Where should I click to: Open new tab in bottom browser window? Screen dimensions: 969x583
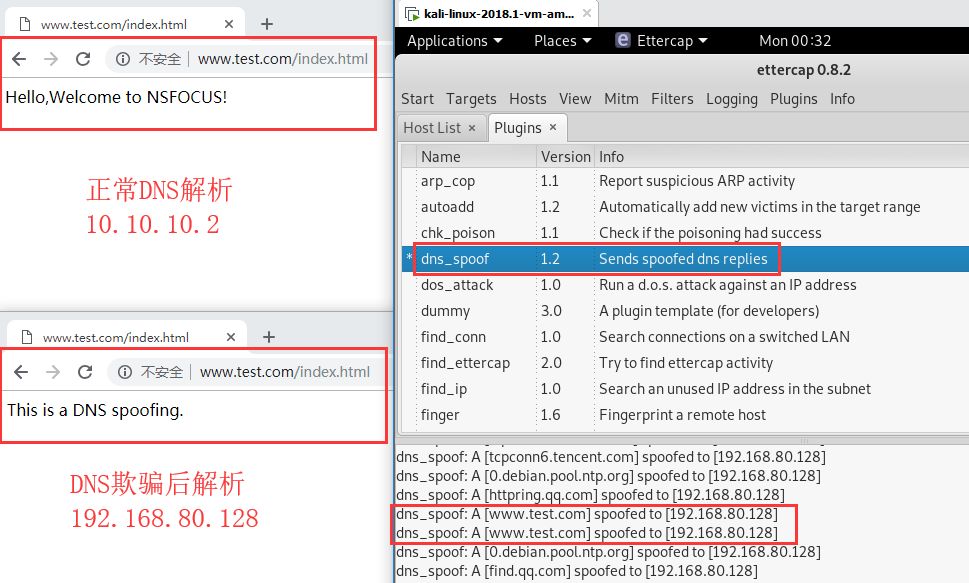pos(269,337)
